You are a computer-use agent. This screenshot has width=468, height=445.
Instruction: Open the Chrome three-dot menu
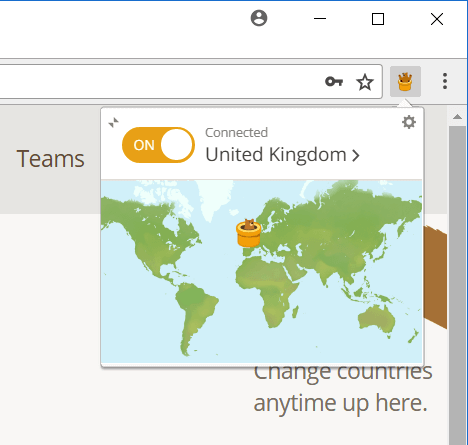445,81
